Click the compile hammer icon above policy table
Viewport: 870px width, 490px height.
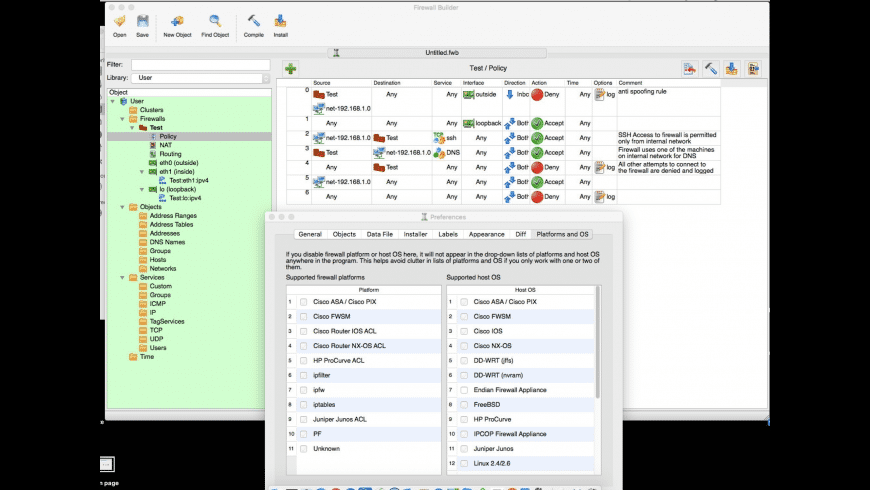click(x=711, y=69)
